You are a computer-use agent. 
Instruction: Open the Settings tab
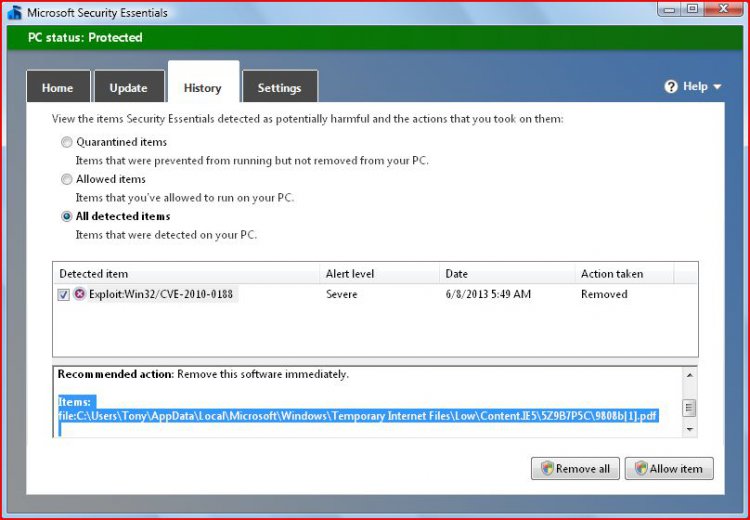coord(280,87)
